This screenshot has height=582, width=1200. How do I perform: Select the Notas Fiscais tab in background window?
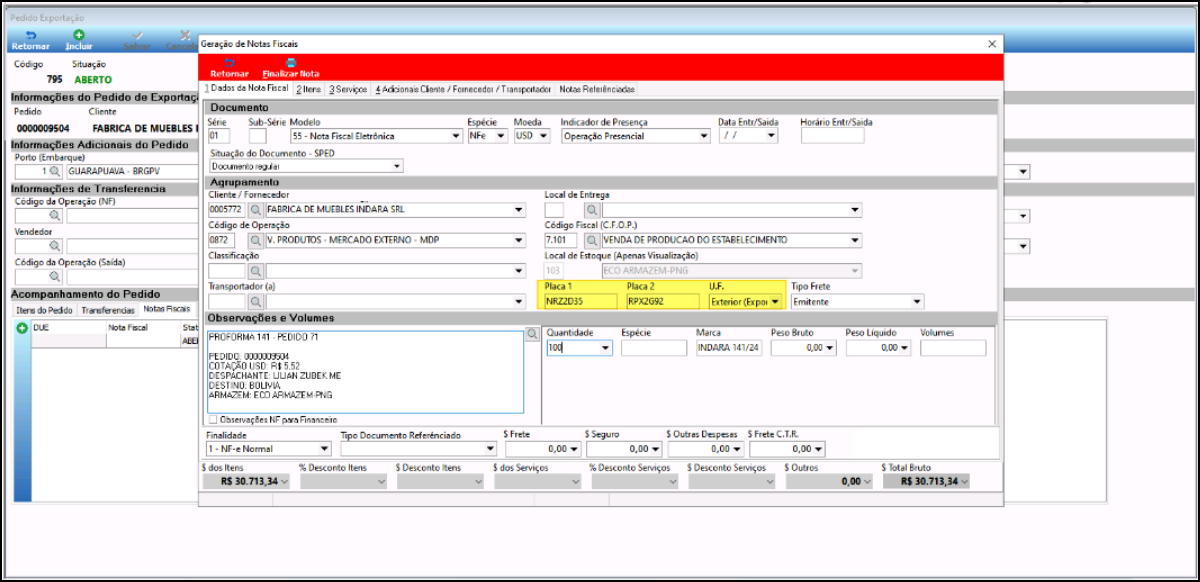[165, 310]
